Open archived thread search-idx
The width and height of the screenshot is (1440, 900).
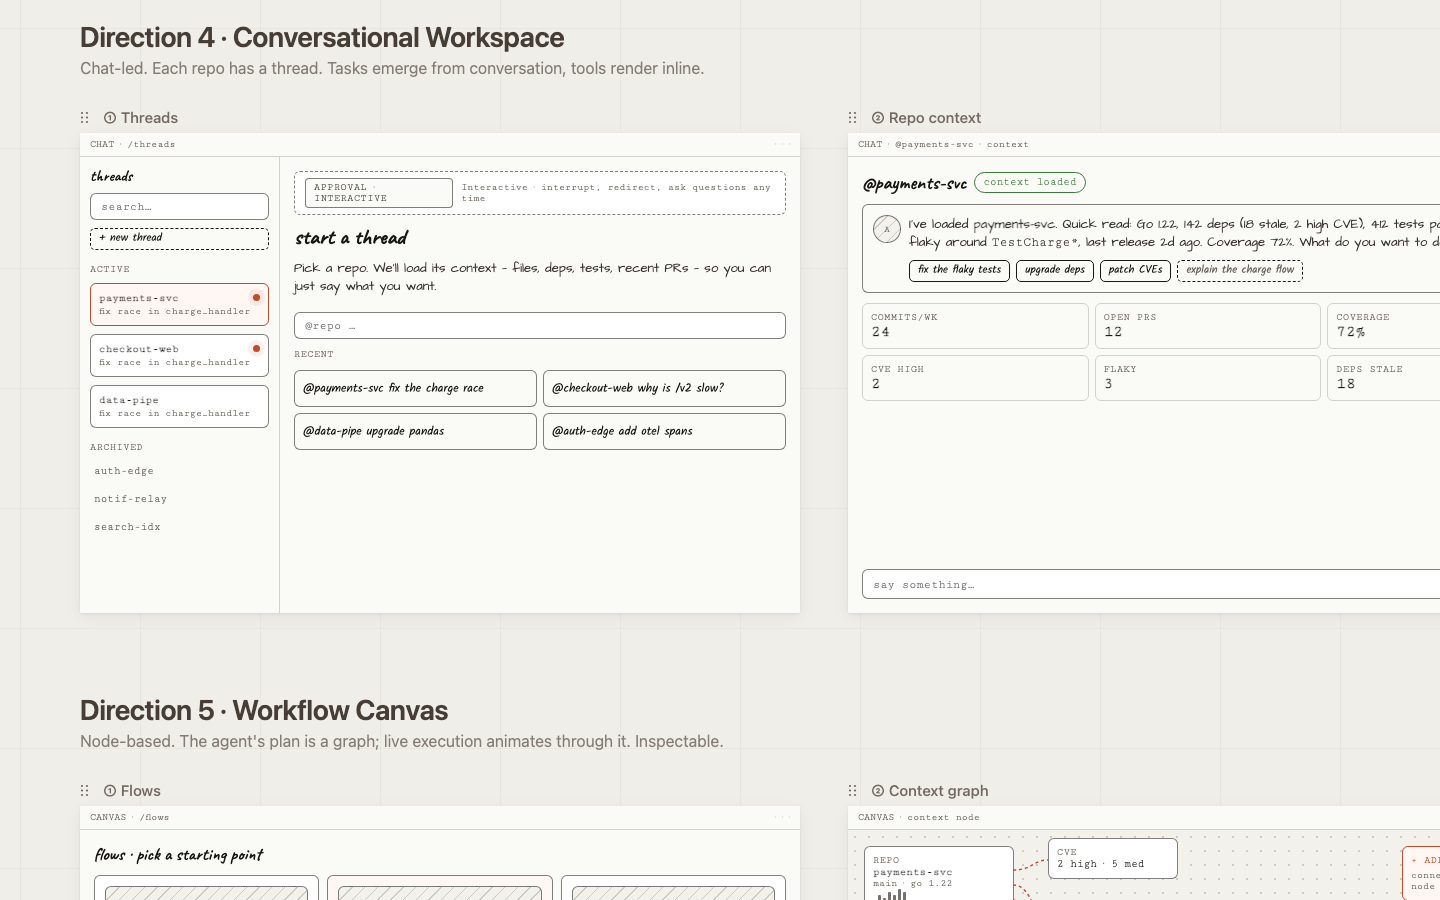pos(127,527)
